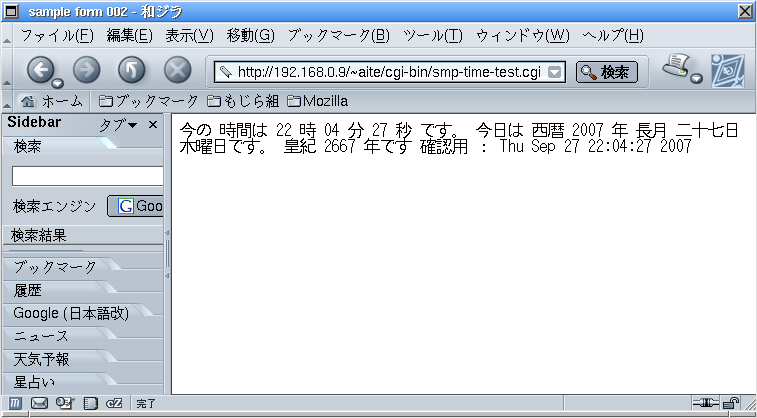Screen dimensions: 757x418
Task: Click the 完了 status bar text
Action: click(146, 403)
